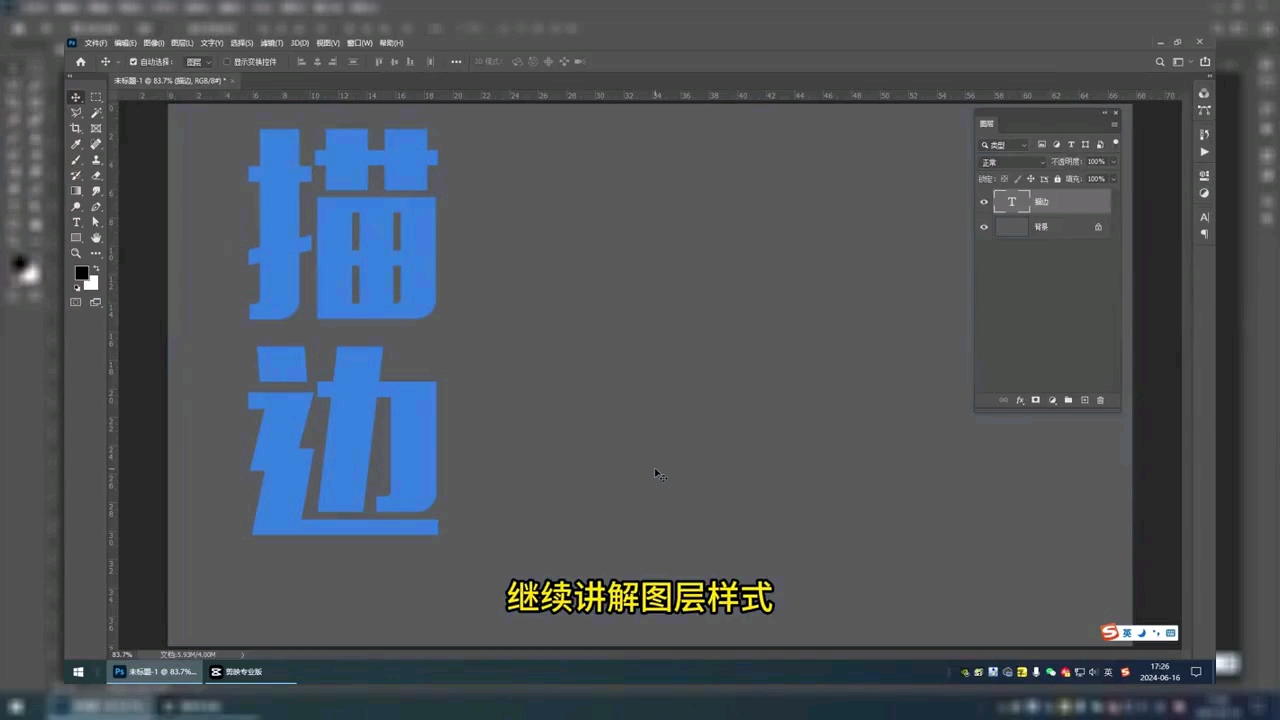Hide the 描边 text layer
Image resolution: width=1280 pixels, height=720 pixels.
click(983, 201)
